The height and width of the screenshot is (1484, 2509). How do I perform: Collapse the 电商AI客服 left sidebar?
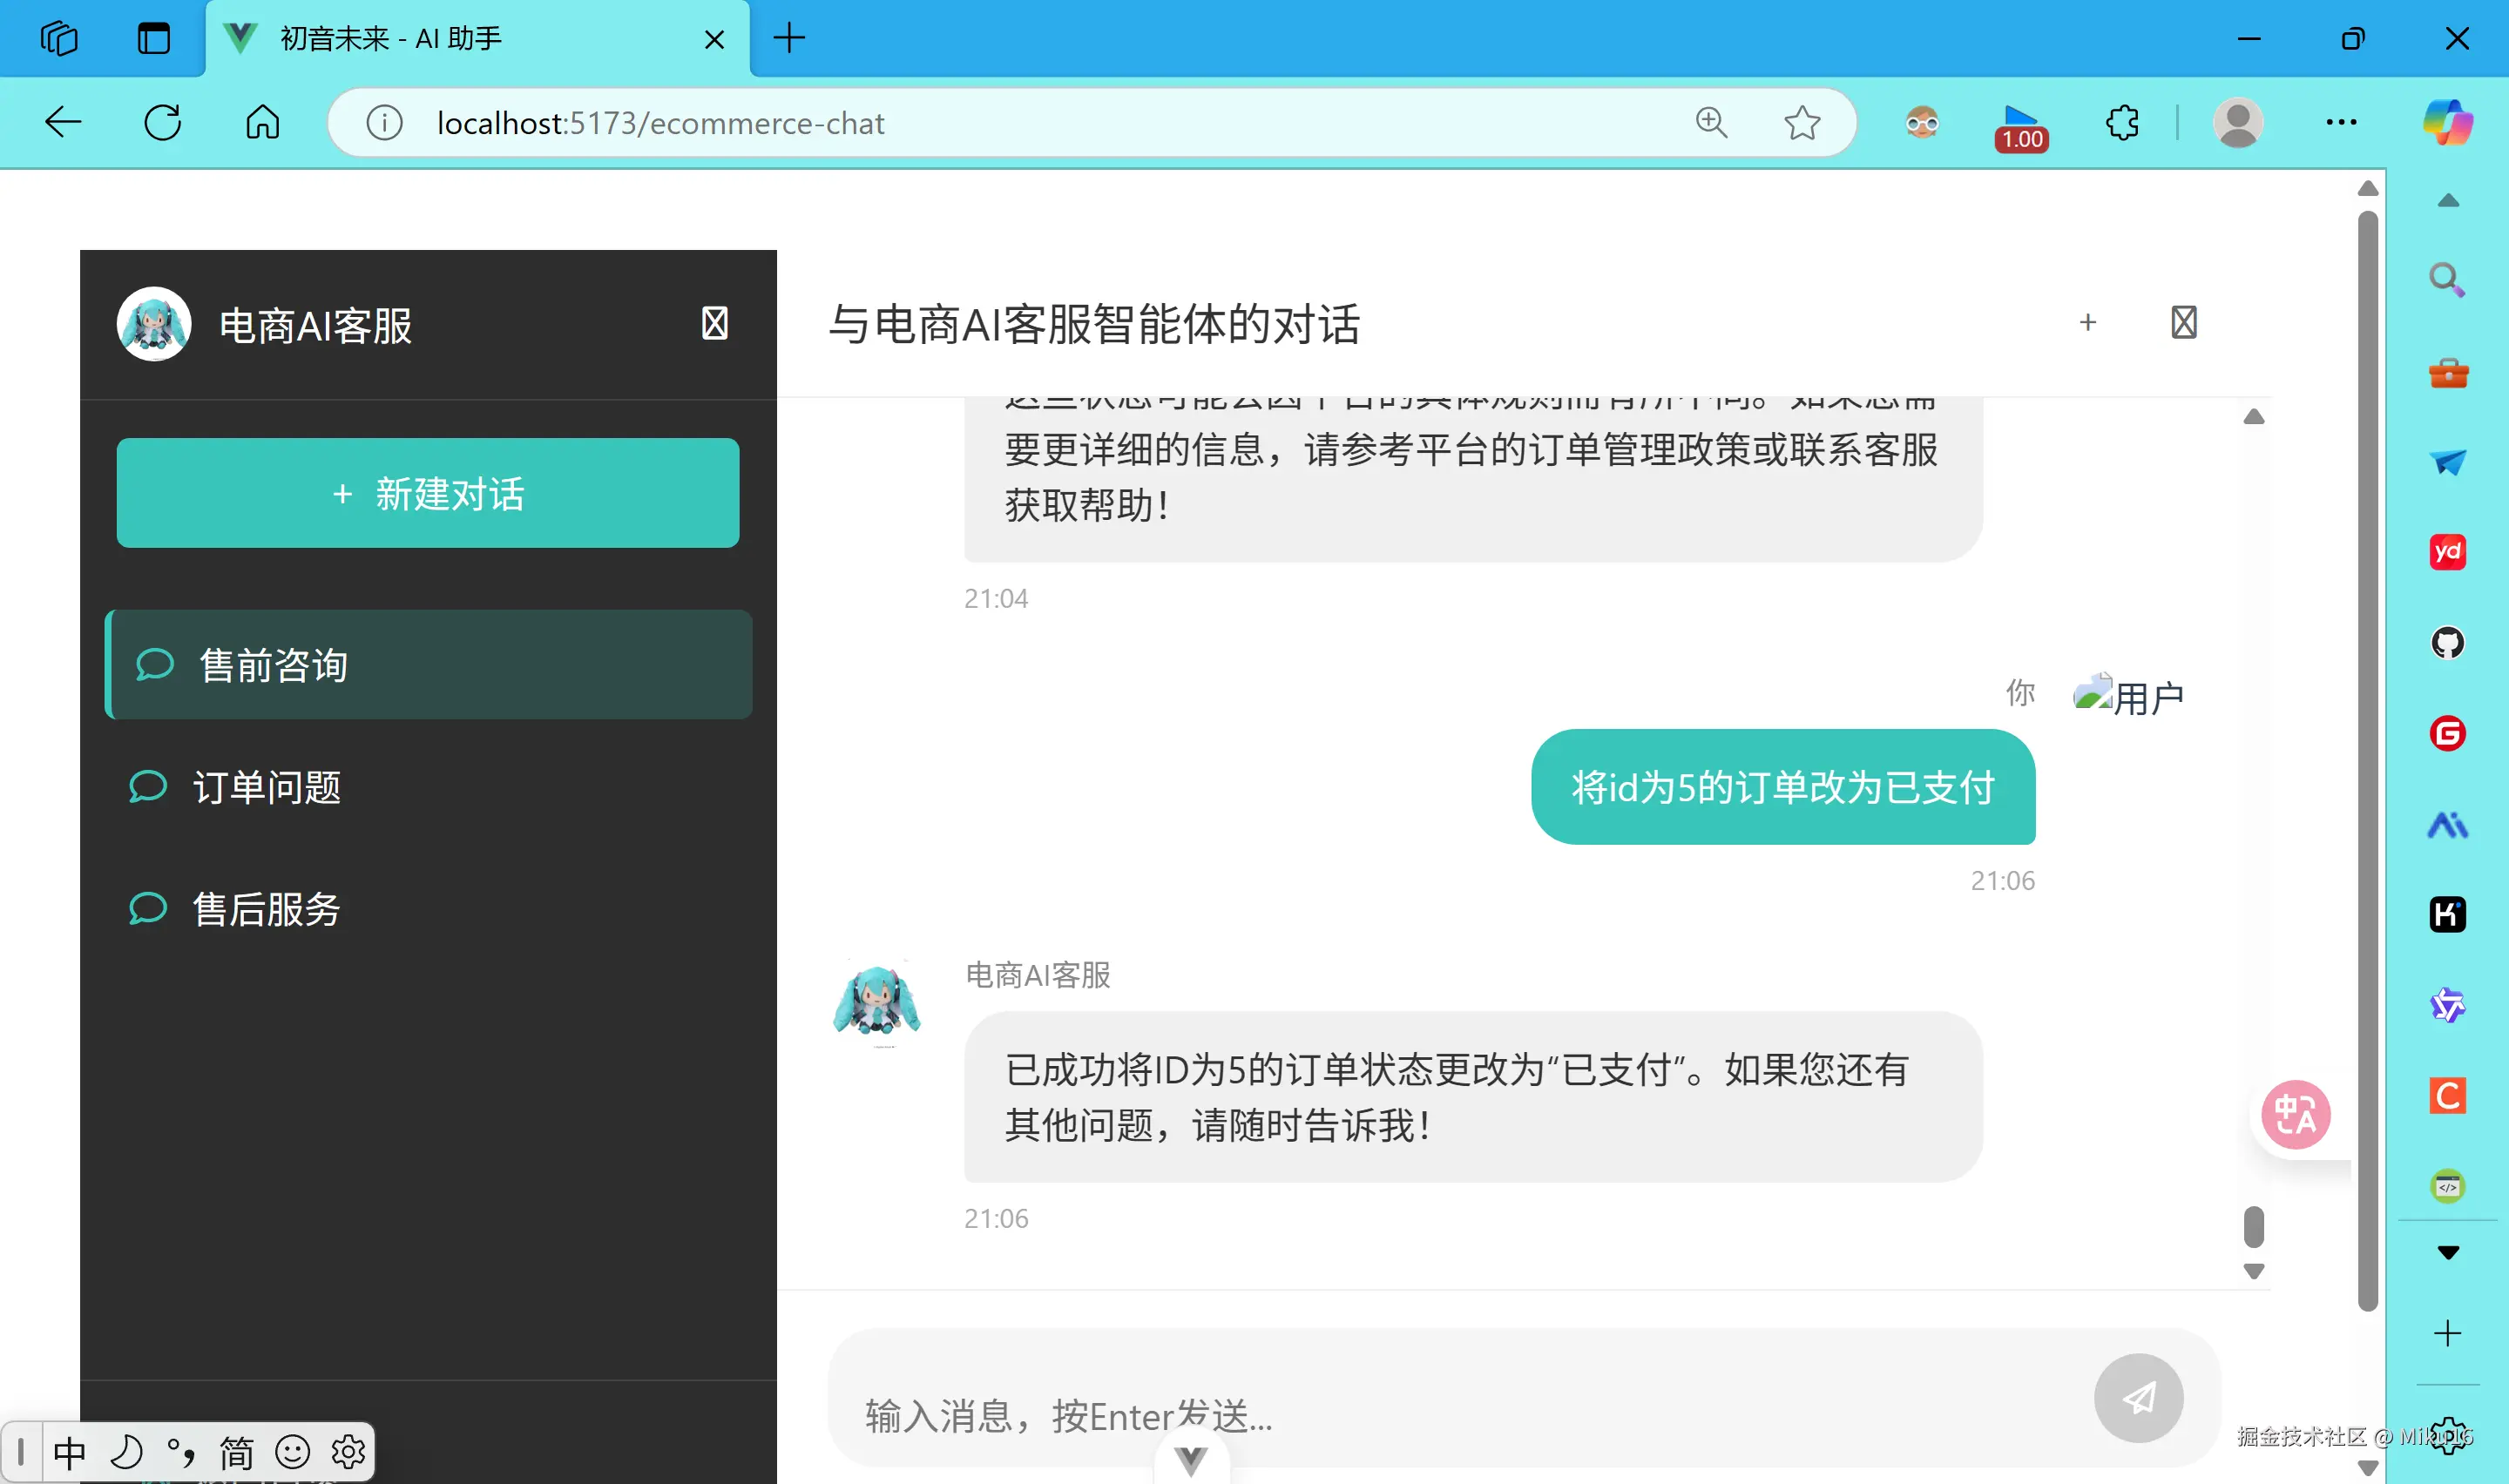tap(714, 323)
